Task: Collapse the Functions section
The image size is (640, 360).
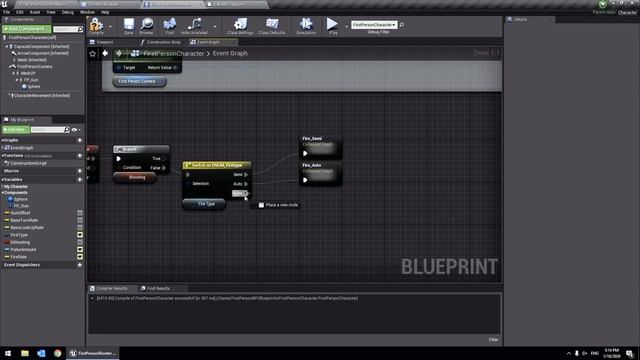Action: (3, 156)
